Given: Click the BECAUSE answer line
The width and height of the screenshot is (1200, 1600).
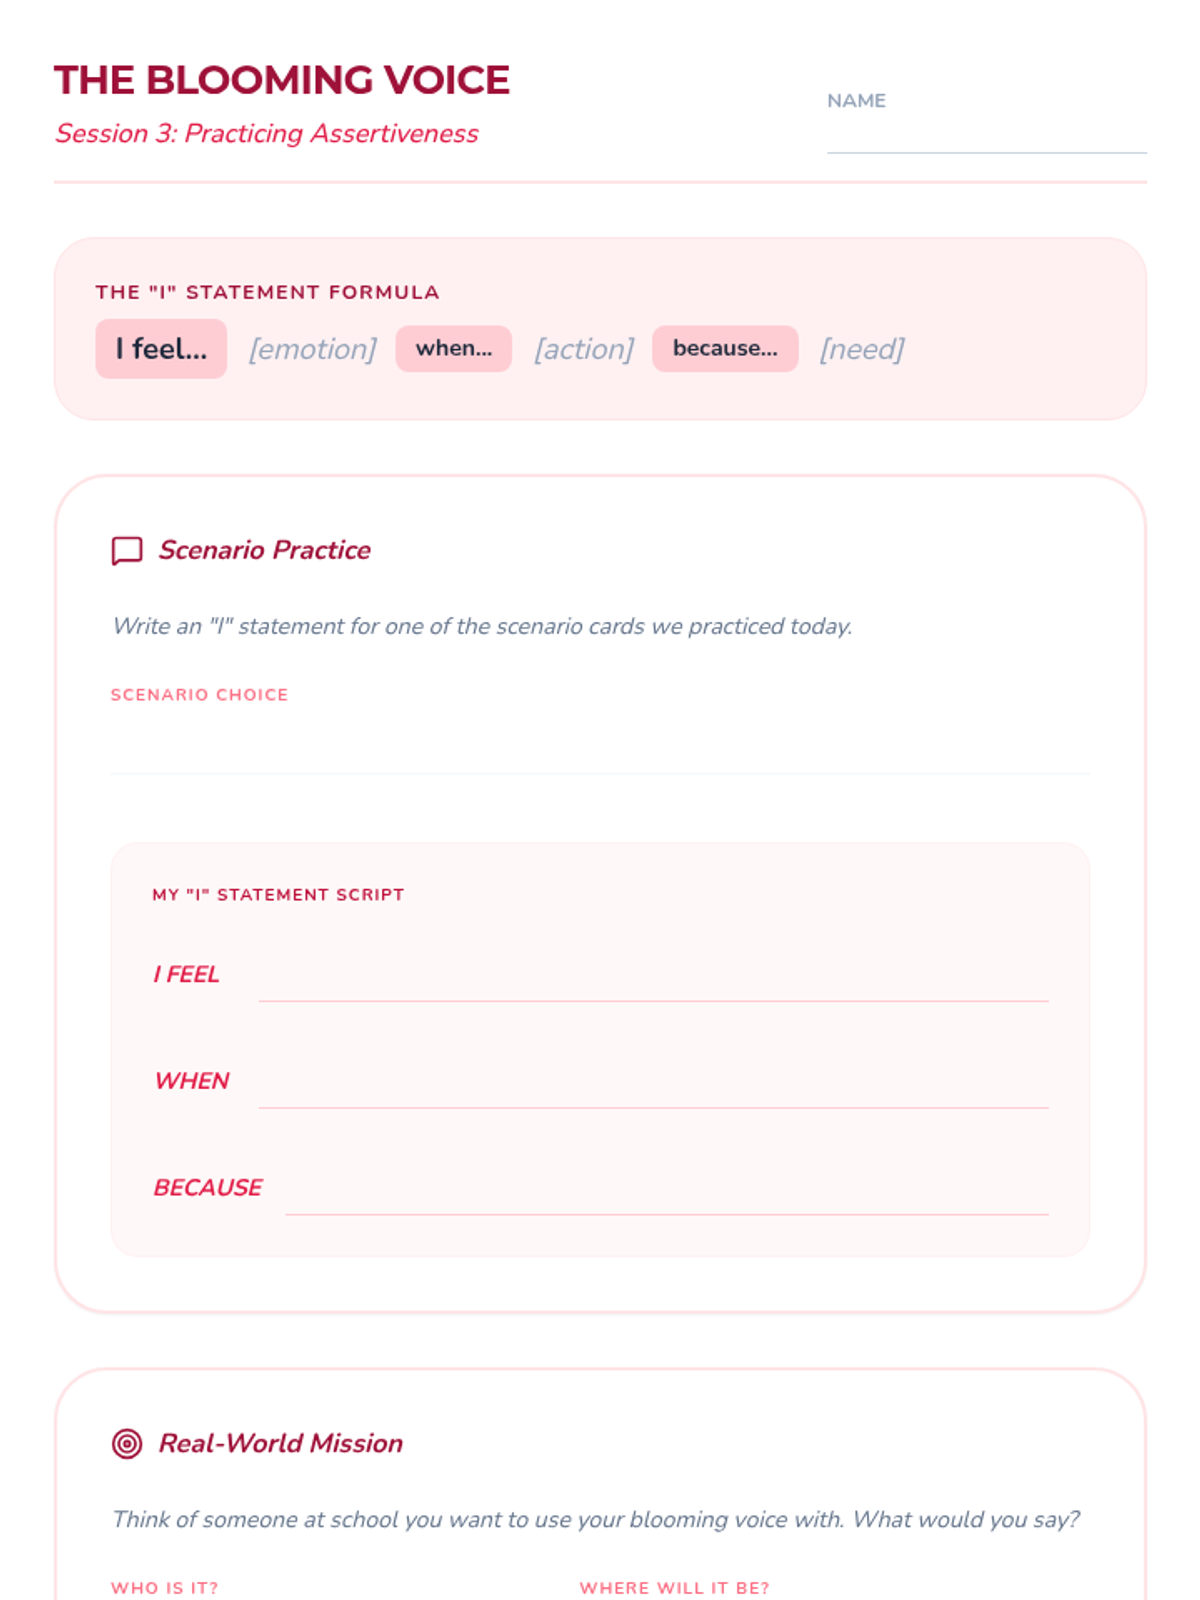Looking at the screenshot, I should click(x=666, y=1190).
